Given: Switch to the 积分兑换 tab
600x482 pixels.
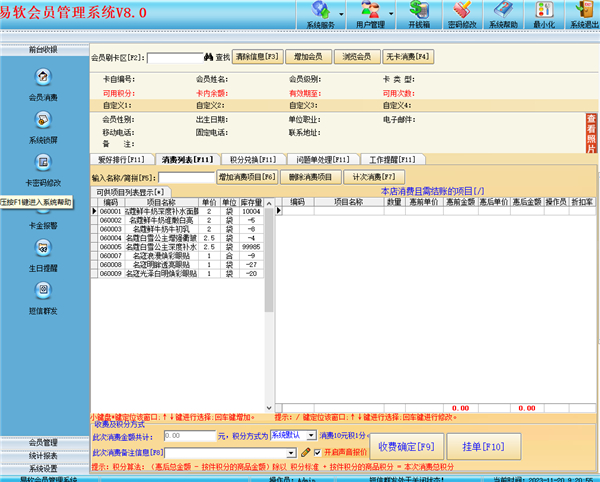Looking at the screenshot, I should [x=249, y=160].
